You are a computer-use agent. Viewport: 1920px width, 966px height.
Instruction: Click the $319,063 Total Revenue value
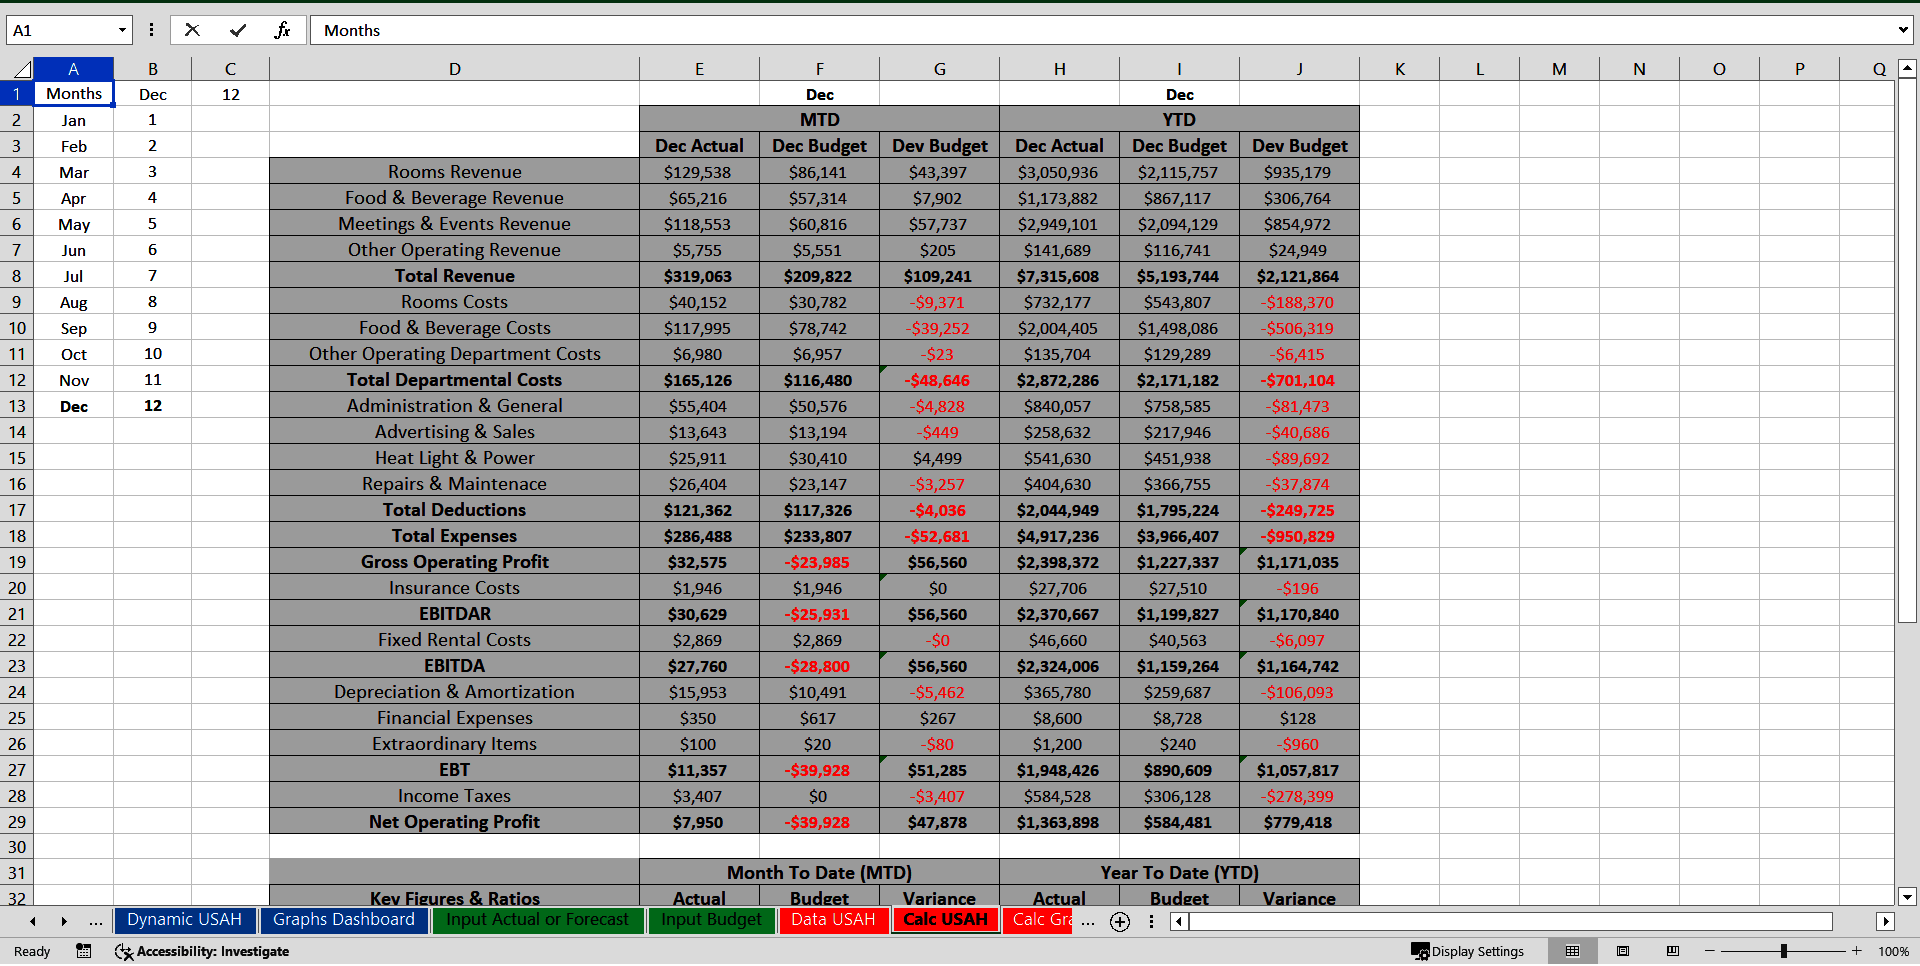pyautogui.click(x=699, y=276)
